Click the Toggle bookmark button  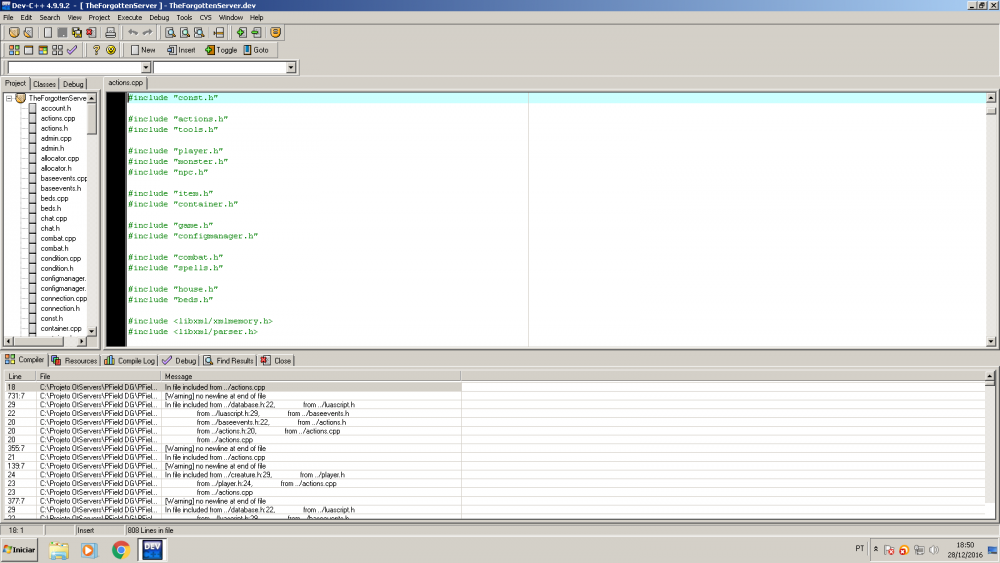pos(221,50)
